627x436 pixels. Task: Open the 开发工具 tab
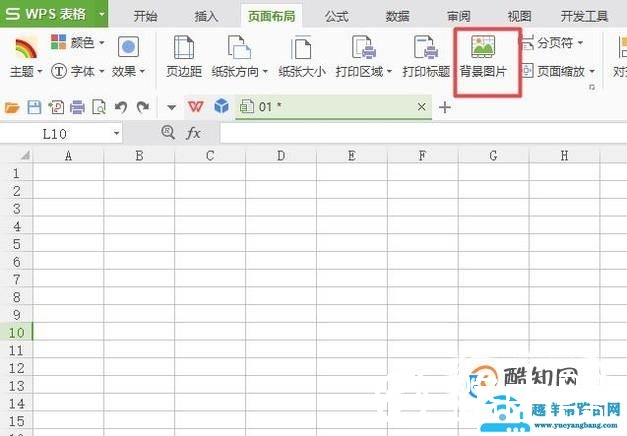coord(584,16)
